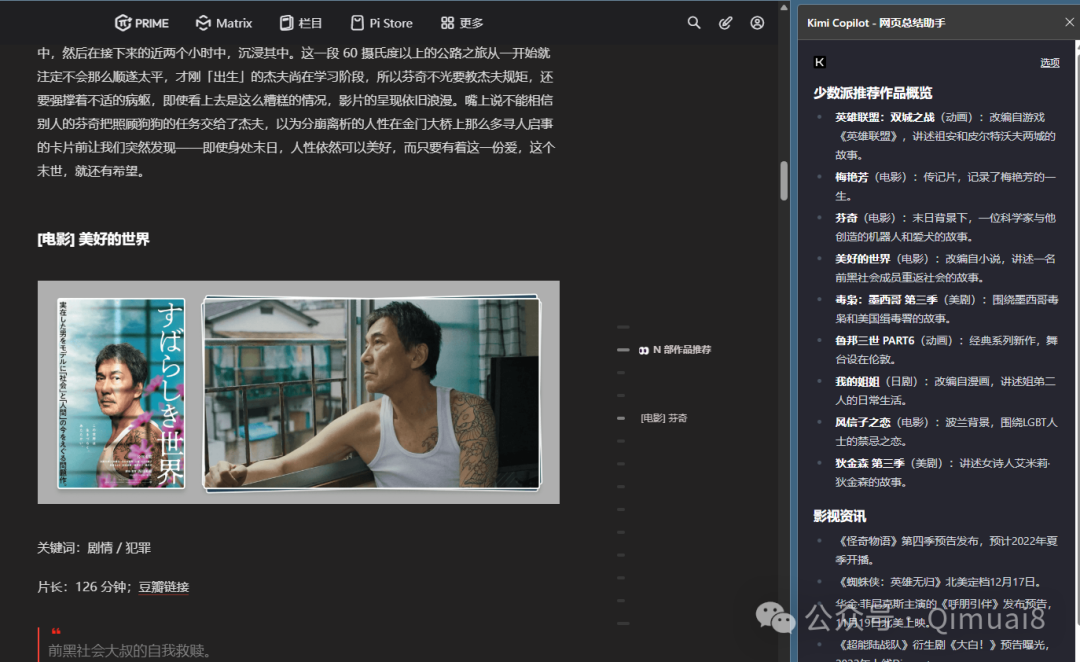
Task: Select 梅艳芳 summary item
Action: point(945,187)
